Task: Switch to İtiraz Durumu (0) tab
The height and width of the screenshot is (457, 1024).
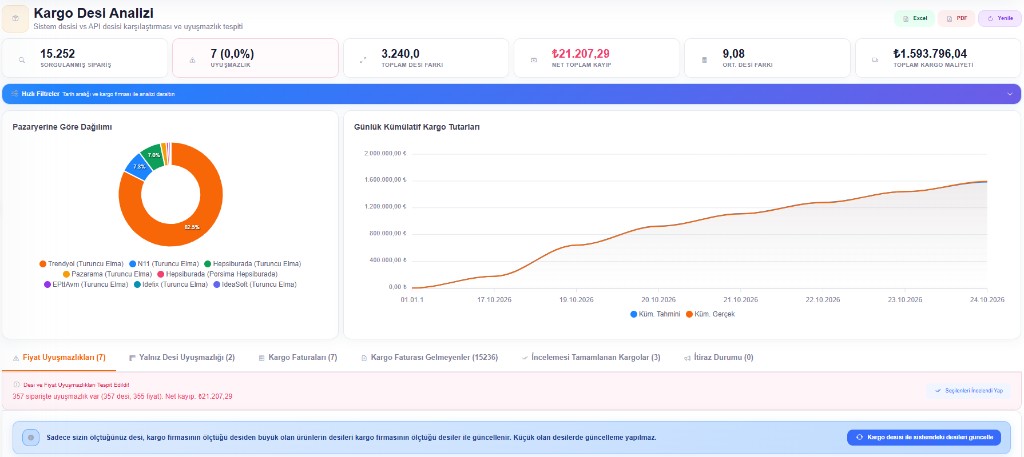Action: pos(718,358)
